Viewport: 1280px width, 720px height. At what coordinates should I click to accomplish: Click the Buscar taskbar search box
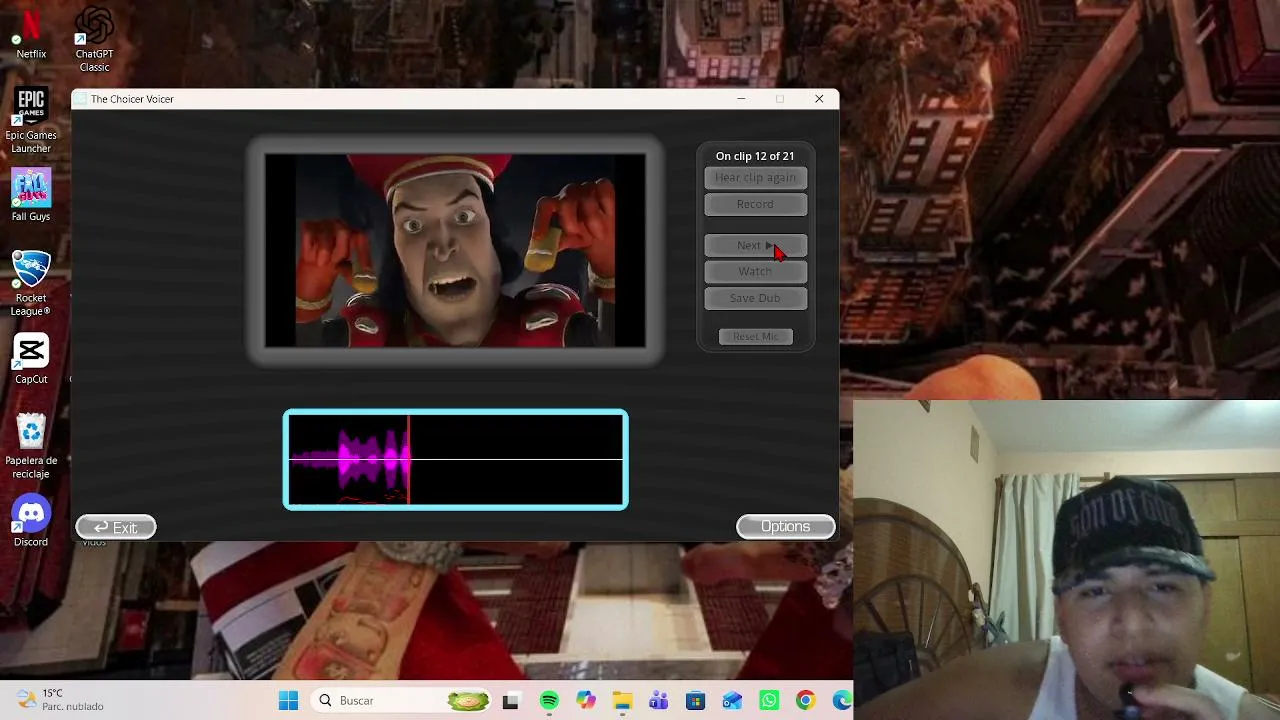400,701
